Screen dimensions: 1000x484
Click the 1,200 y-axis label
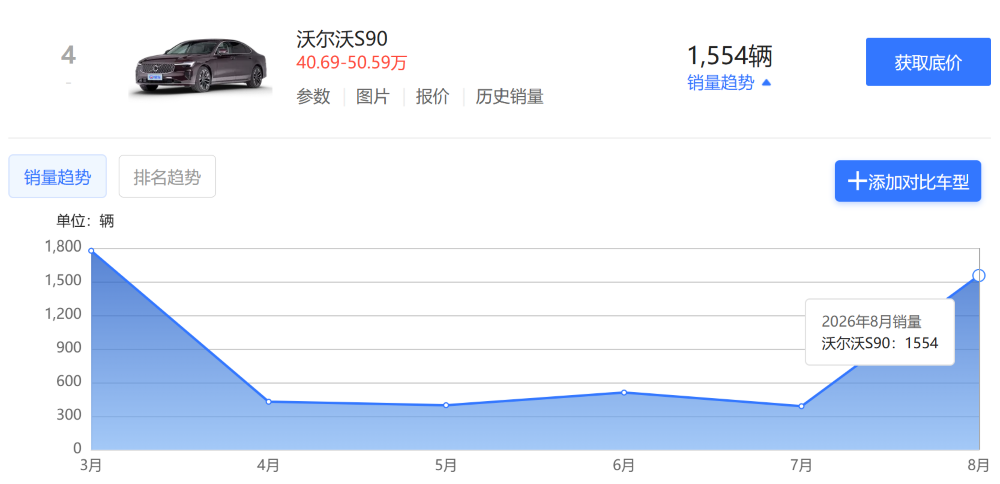click(64, 314)
